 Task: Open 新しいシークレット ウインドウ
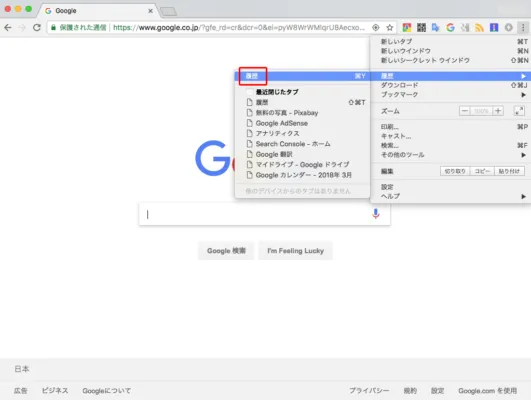pos(451,60)
